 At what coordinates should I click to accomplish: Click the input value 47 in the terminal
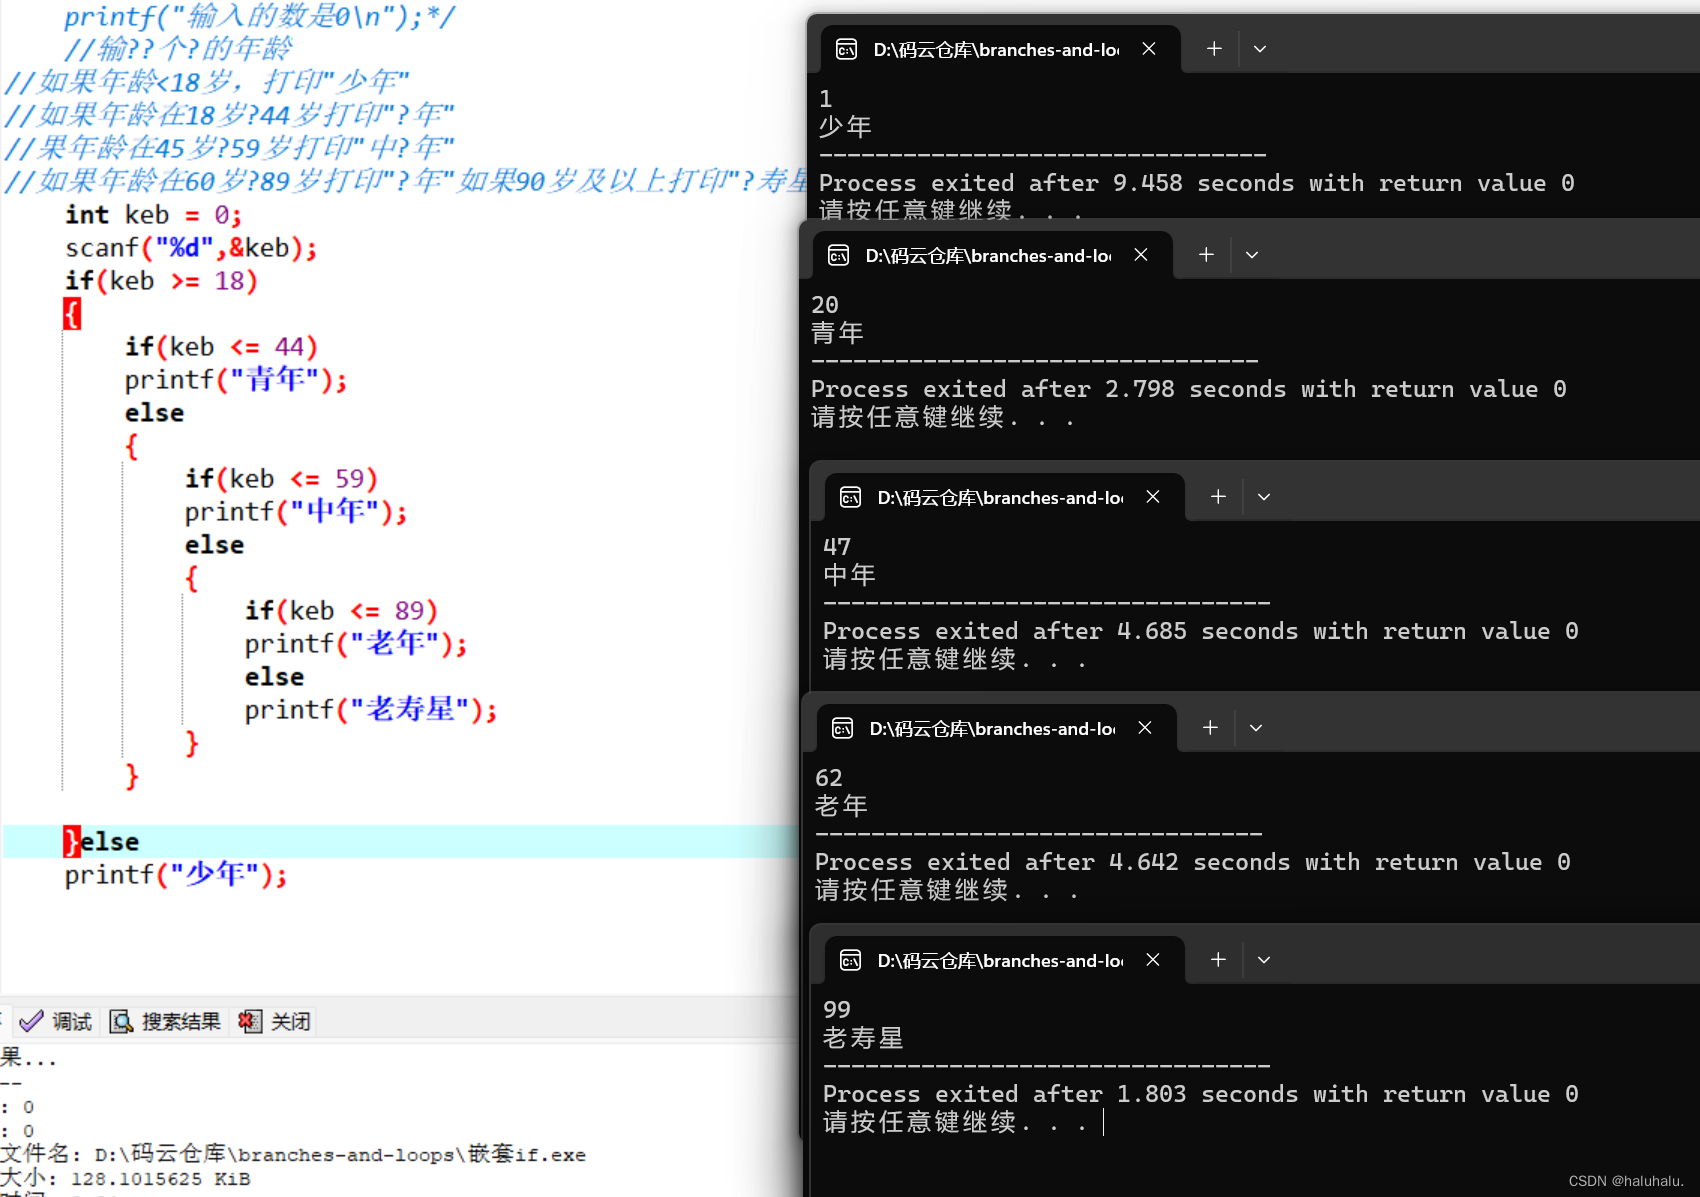pos(837,547)
